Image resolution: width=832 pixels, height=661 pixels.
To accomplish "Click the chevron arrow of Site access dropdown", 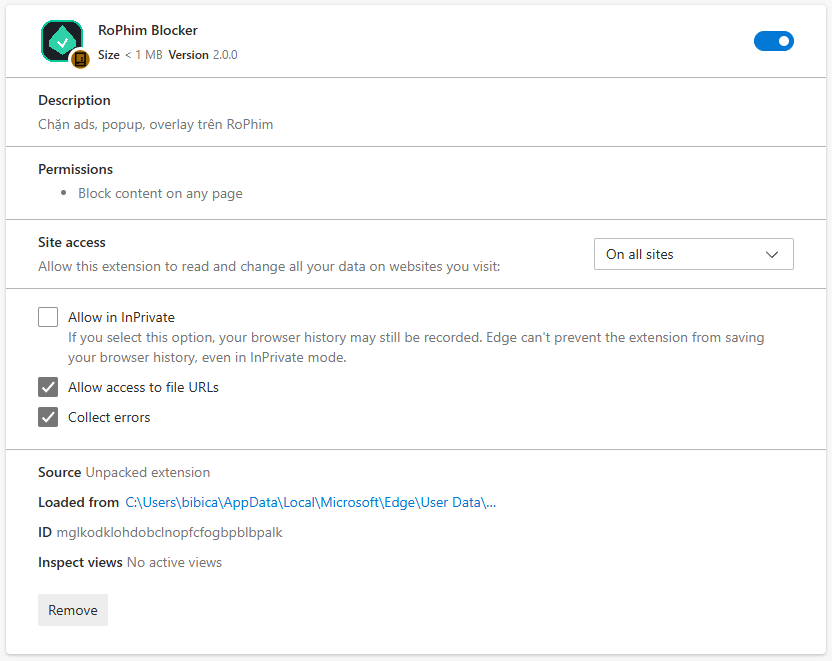I will (x=772, y=254).
